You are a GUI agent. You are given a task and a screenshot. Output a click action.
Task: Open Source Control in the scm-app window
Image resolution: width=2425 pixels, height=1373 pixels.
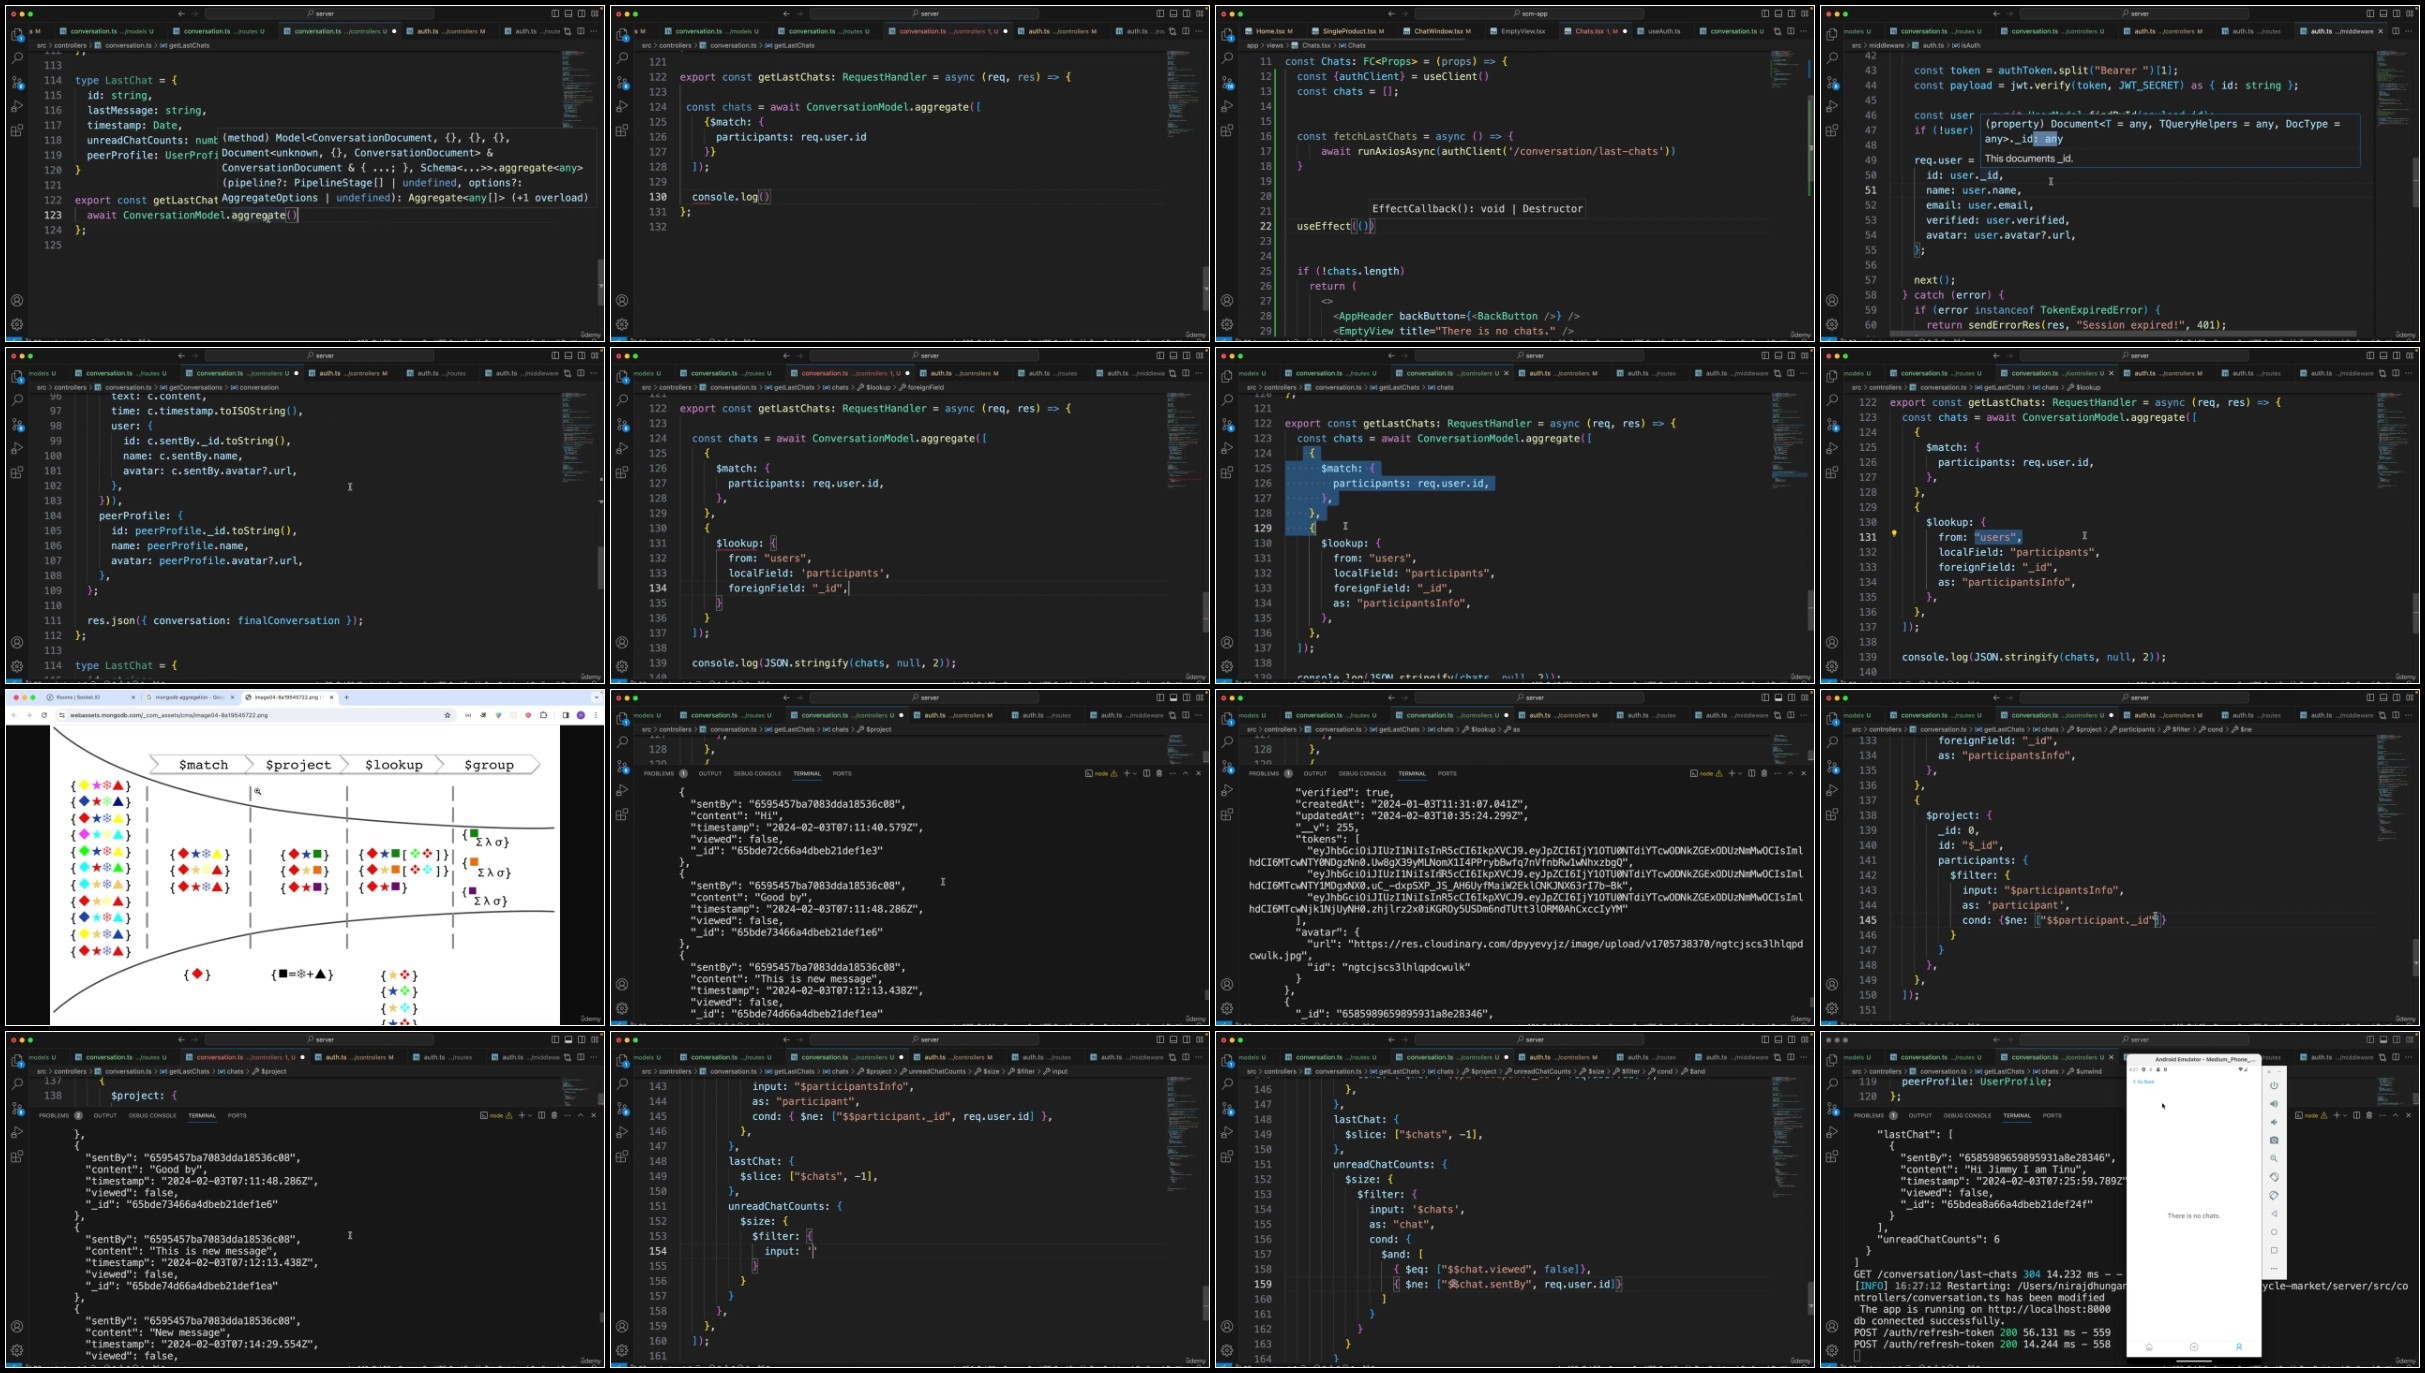pyautogui.click(x=1227, y=82)
